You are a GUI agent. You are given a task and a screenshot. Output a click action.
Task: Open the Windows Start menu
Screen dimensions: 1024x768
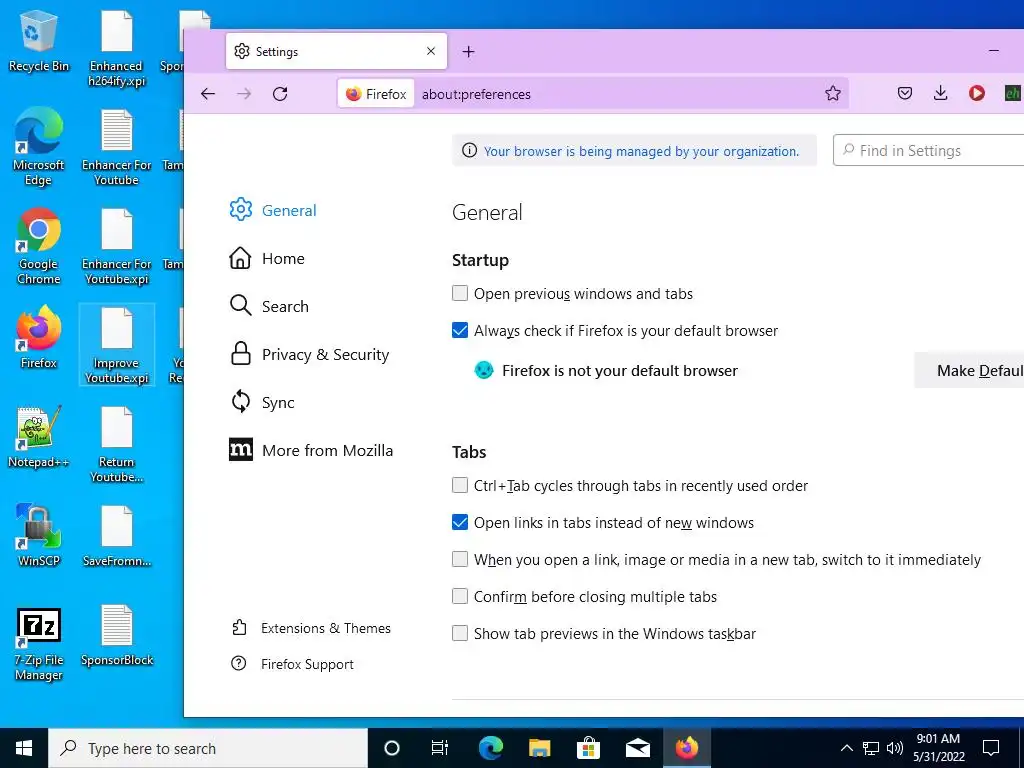point(24,748)
